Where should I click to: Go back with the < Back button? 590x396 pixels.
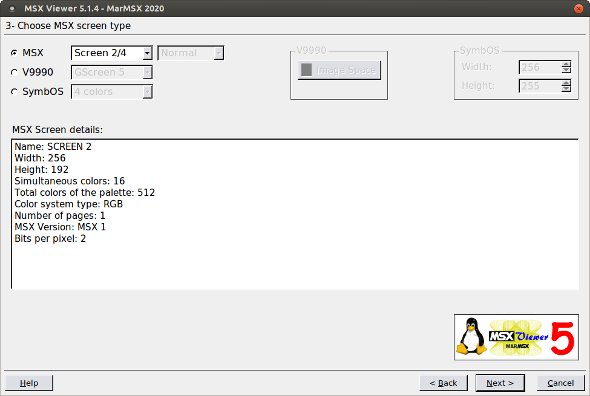(443, 383)
